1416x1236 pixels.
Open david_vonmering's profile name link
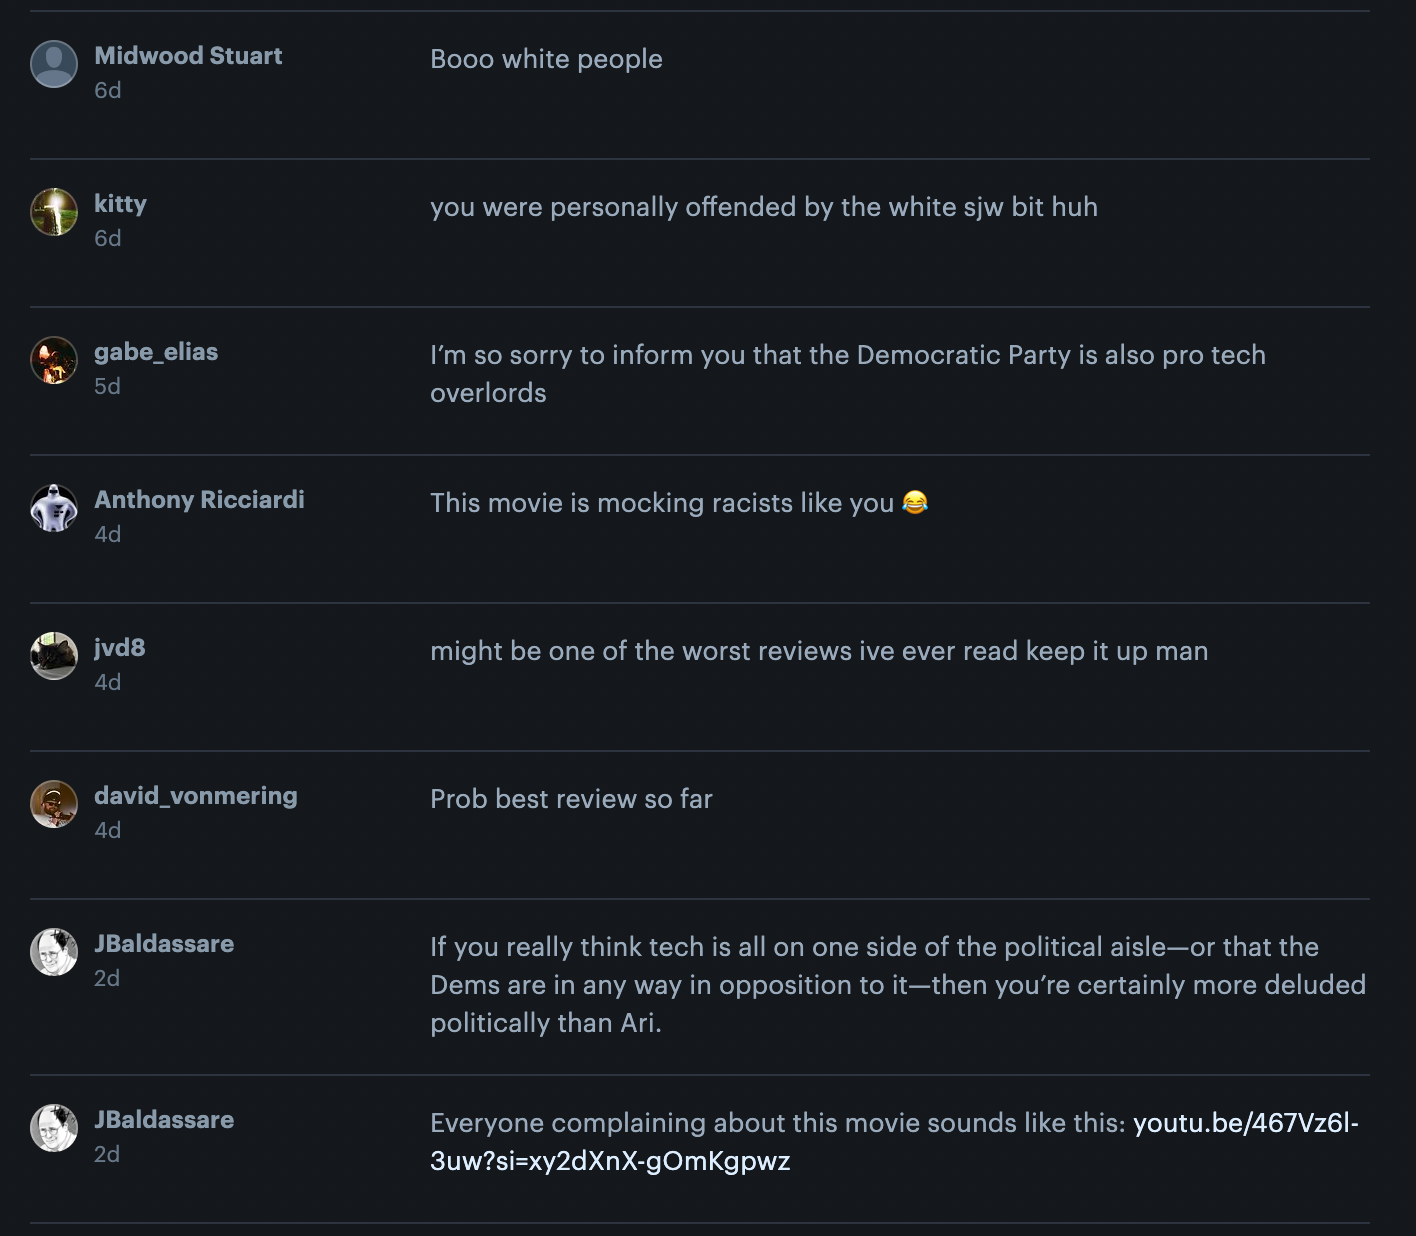pyautogui.click(x=196, y=796)
